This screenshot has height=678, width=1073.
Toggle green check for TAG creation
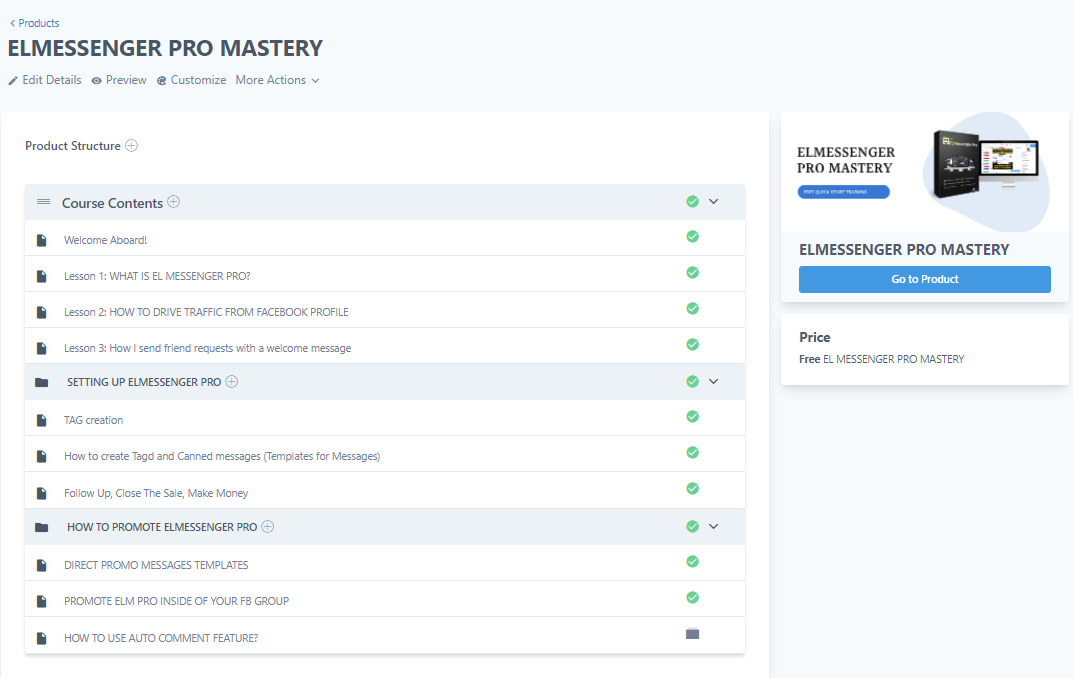click(x=693, y=417)
